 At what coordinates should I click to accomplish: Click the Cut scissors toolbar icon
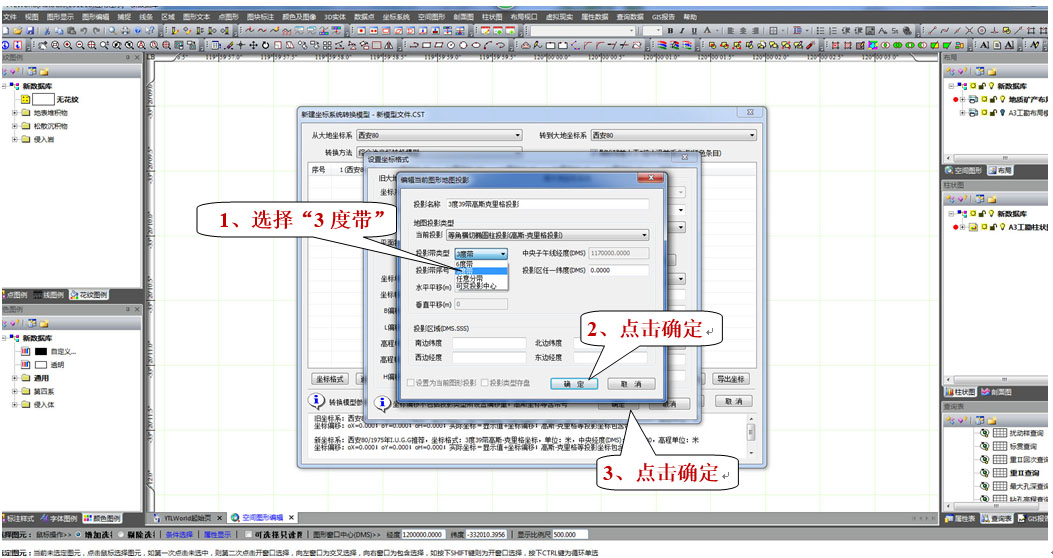click(x=48, y=31)
